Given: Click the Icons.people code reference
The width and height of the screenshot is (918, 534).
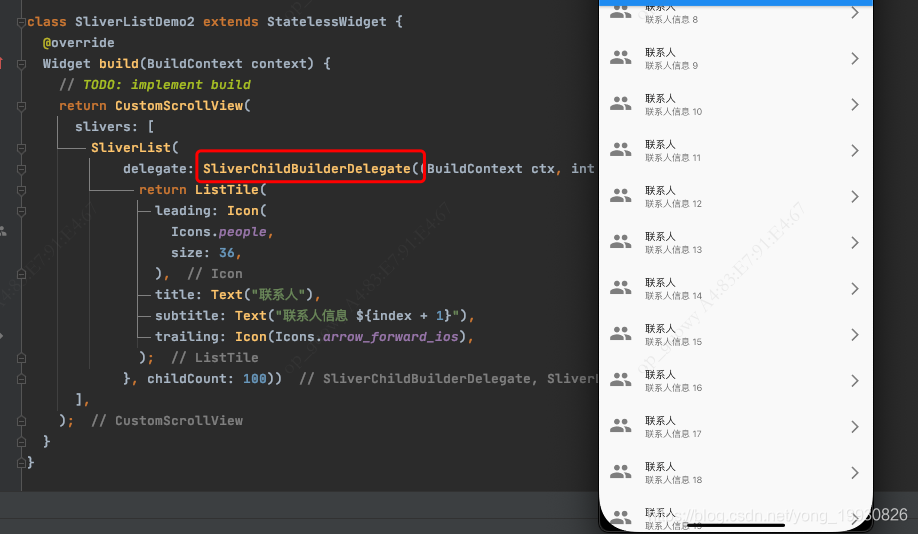Looking at the screenshot, I should (x=218, y=232).
